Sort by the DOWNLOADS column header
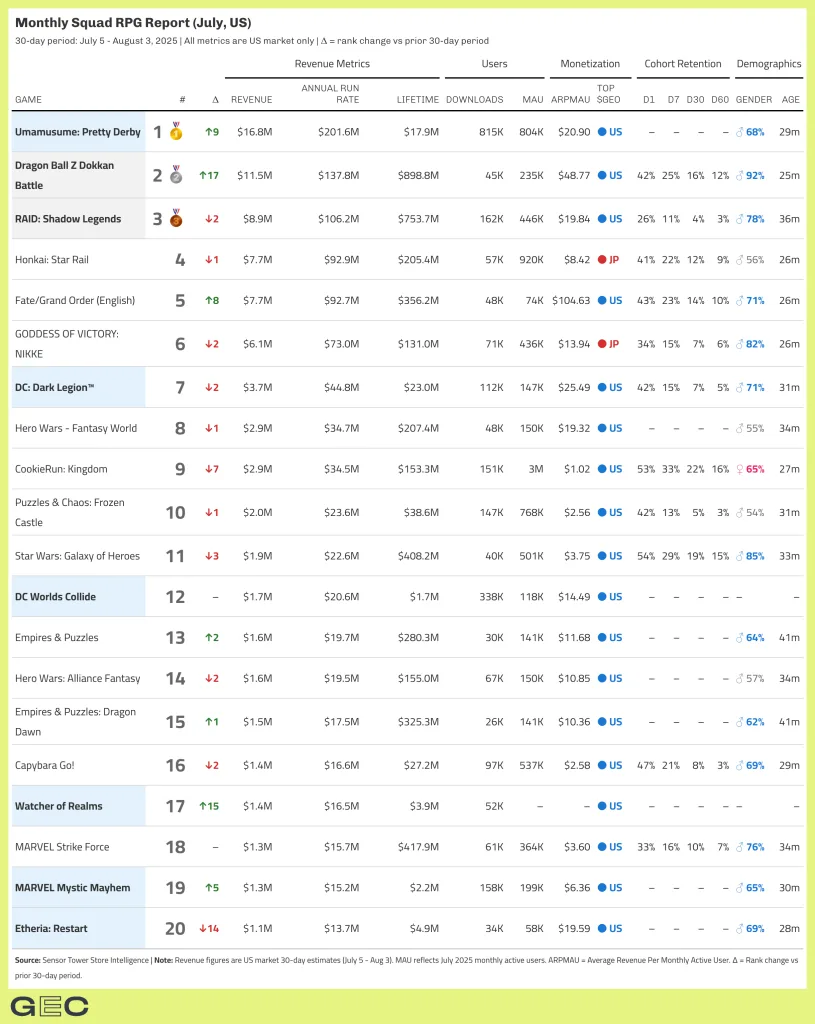Viewport: 815px width, 1024px height. click(474, 100)
